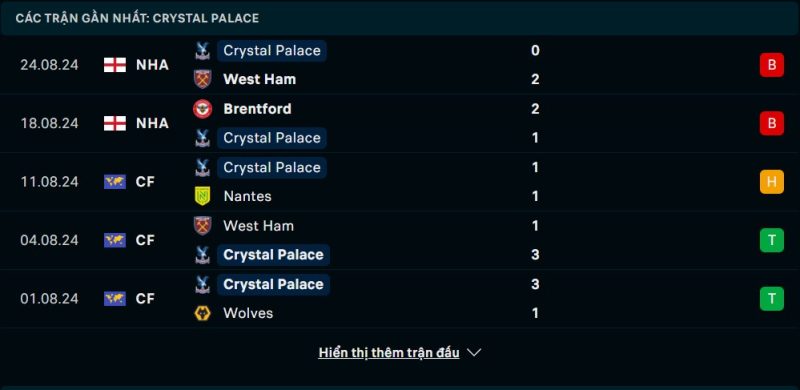The width and height of the screenshot is (800, 390).
Task: Click the Wolves club crest
Action: click(203, 313)
